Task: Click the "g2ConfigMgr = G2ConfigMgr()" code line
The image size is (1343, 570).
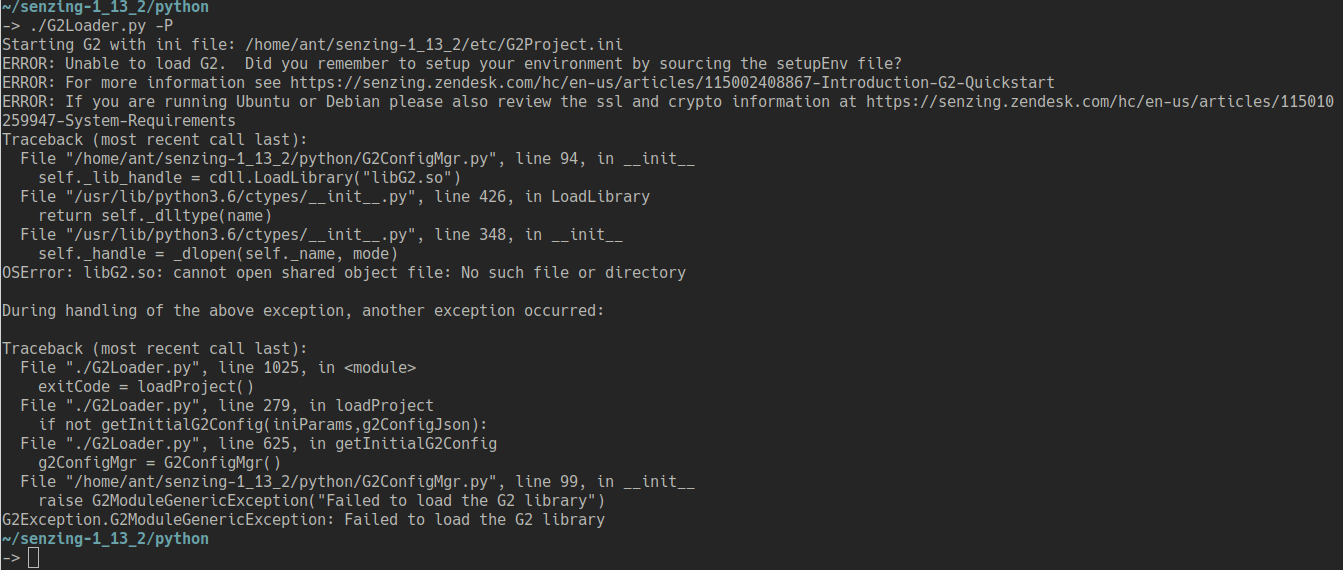Action: pyautogui.click(x=159, y=463)
